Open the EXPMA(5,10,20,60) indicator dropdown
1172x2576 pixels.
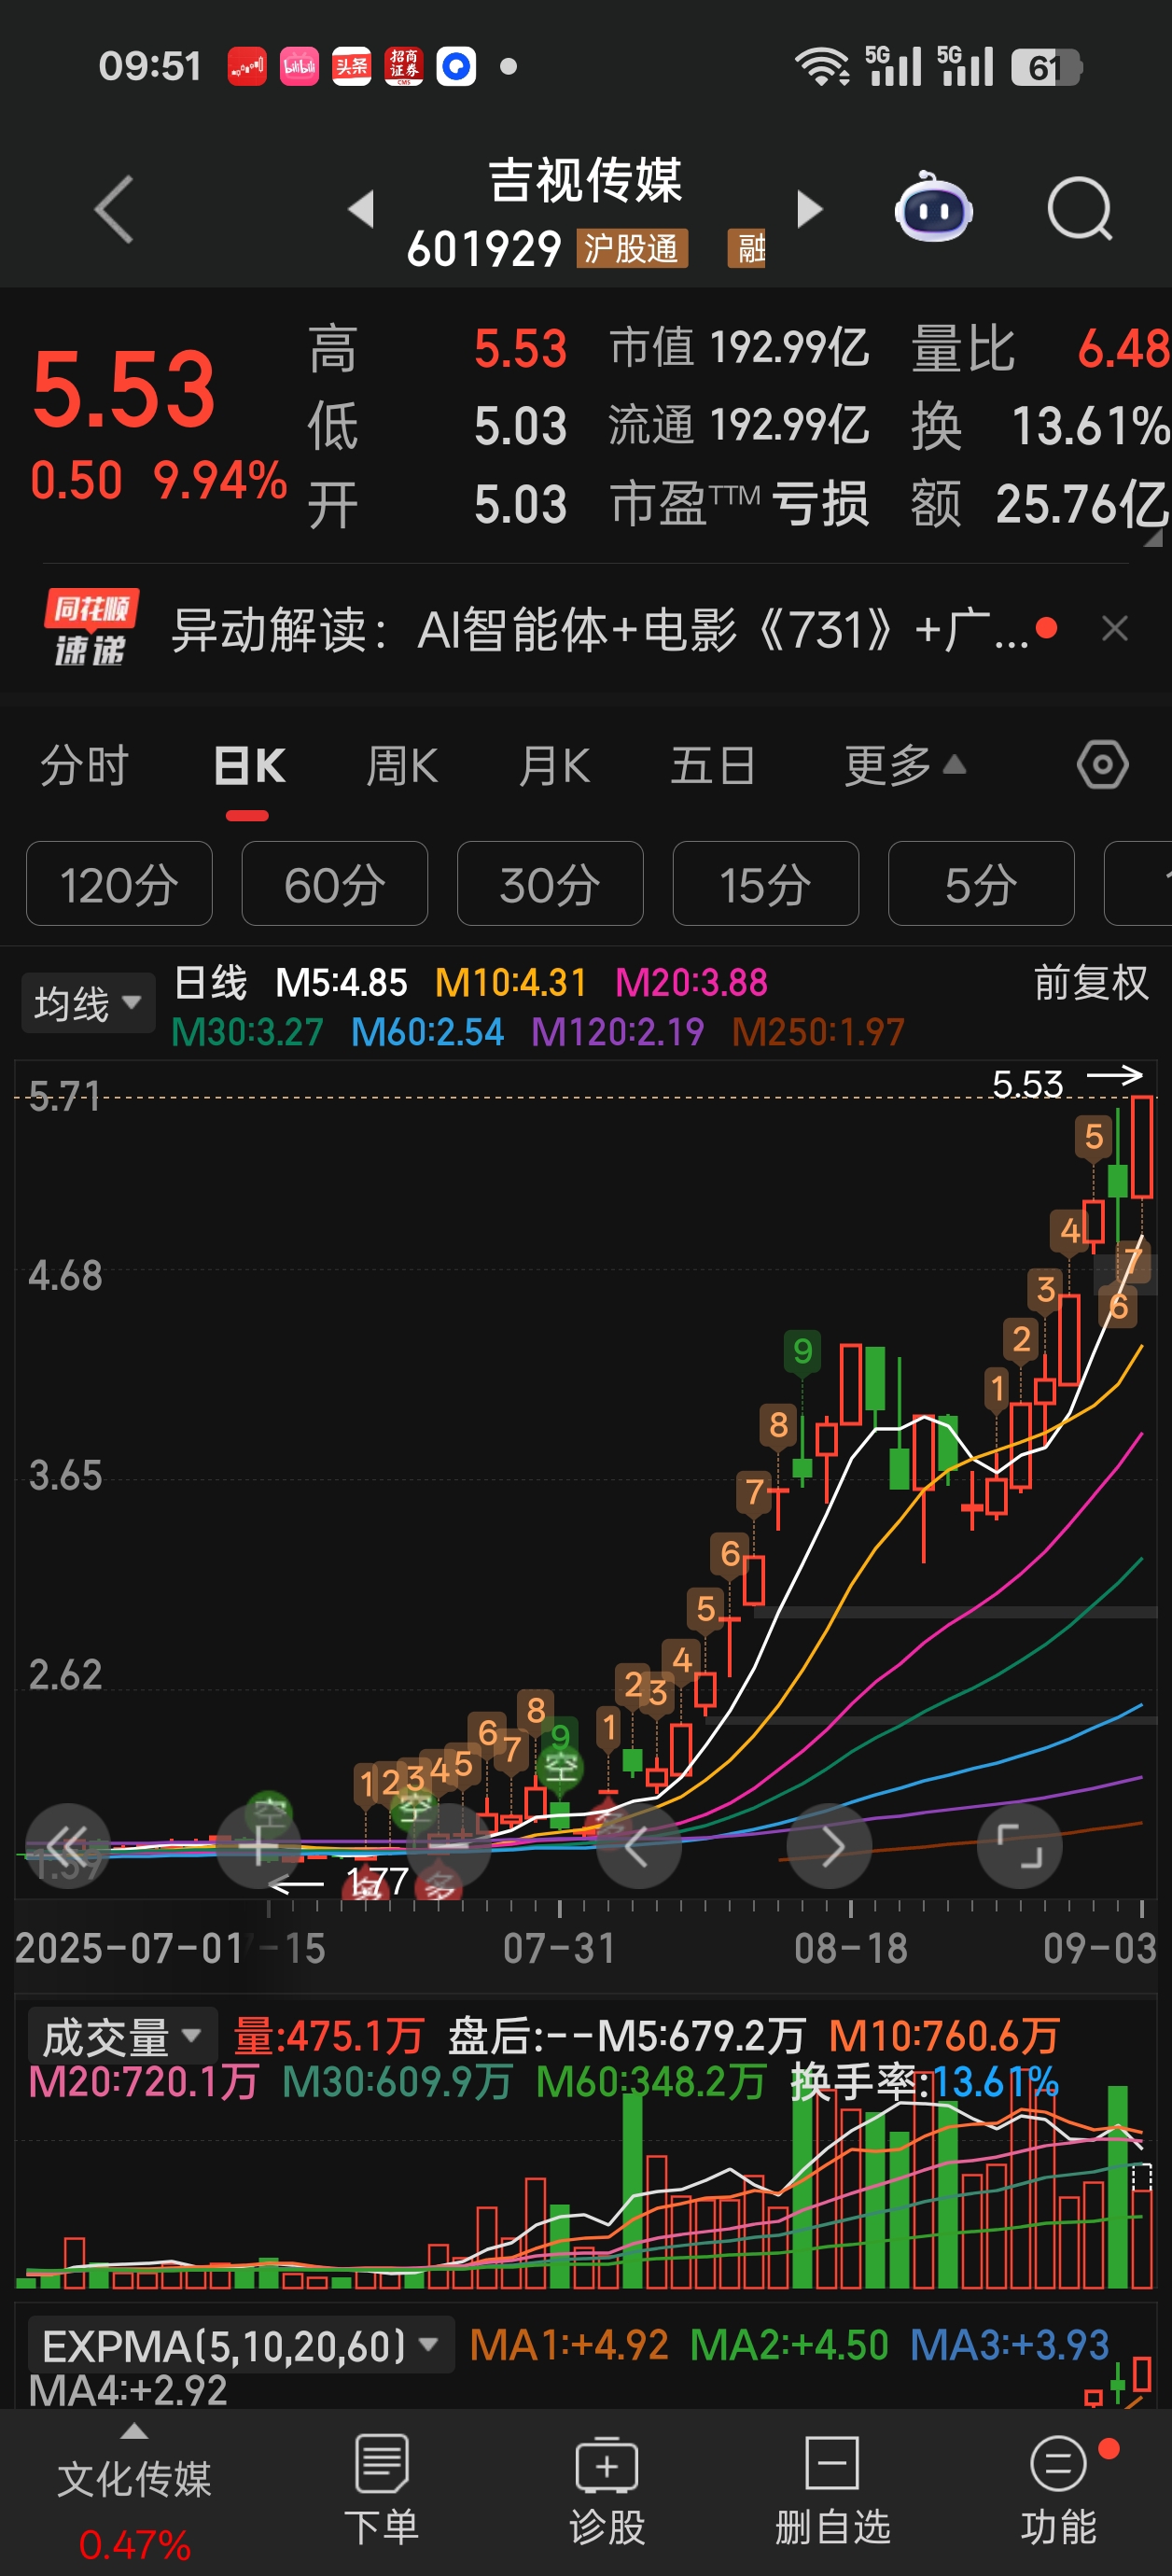(x=240, y=2344)
